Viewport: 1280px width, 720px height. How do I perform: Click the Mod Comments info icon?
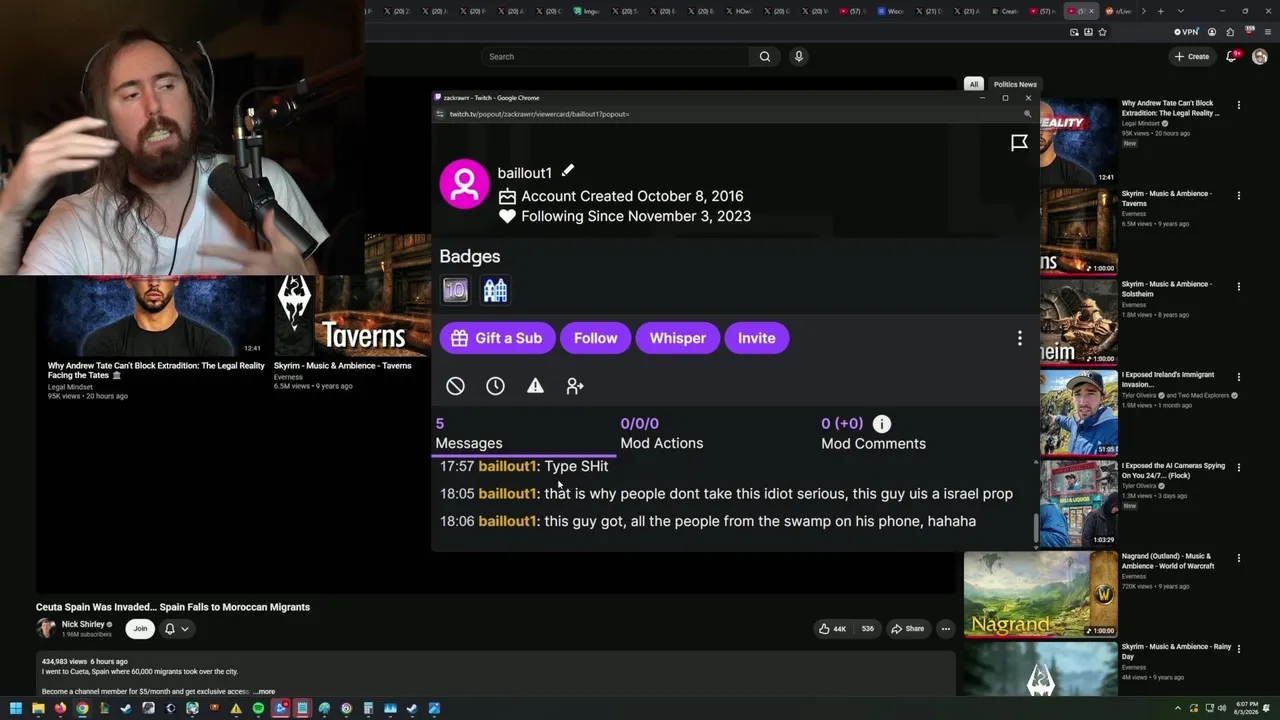(x=881, y=424)
